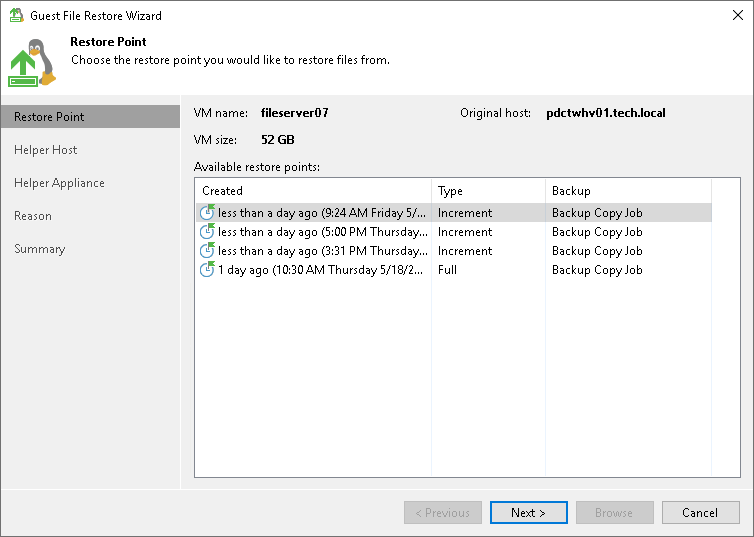
Task: Click the disabled Previous button
Action: pyautogui.click(x=442, y=512)
